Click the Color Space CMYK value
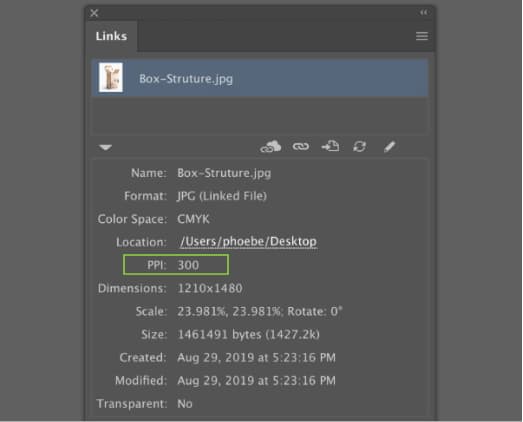Image resolution: width=523 pixels, height=422 pixels. pos(193,219)
